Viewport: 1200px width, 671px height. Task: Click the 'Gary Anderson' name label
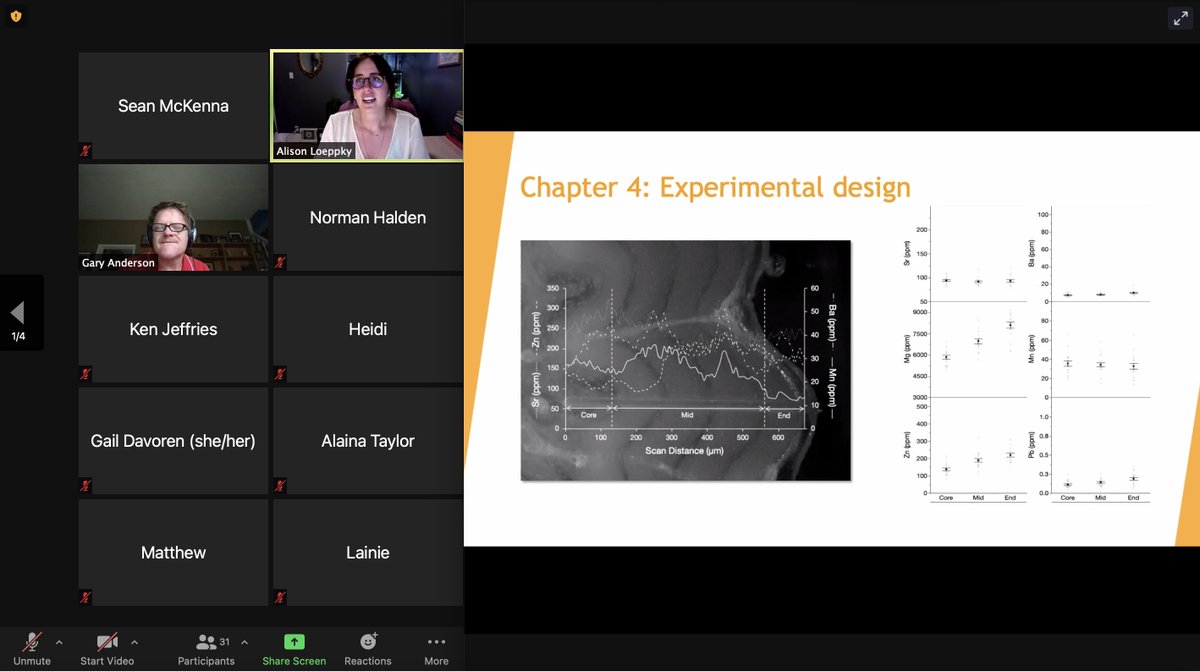pos(118,263)
